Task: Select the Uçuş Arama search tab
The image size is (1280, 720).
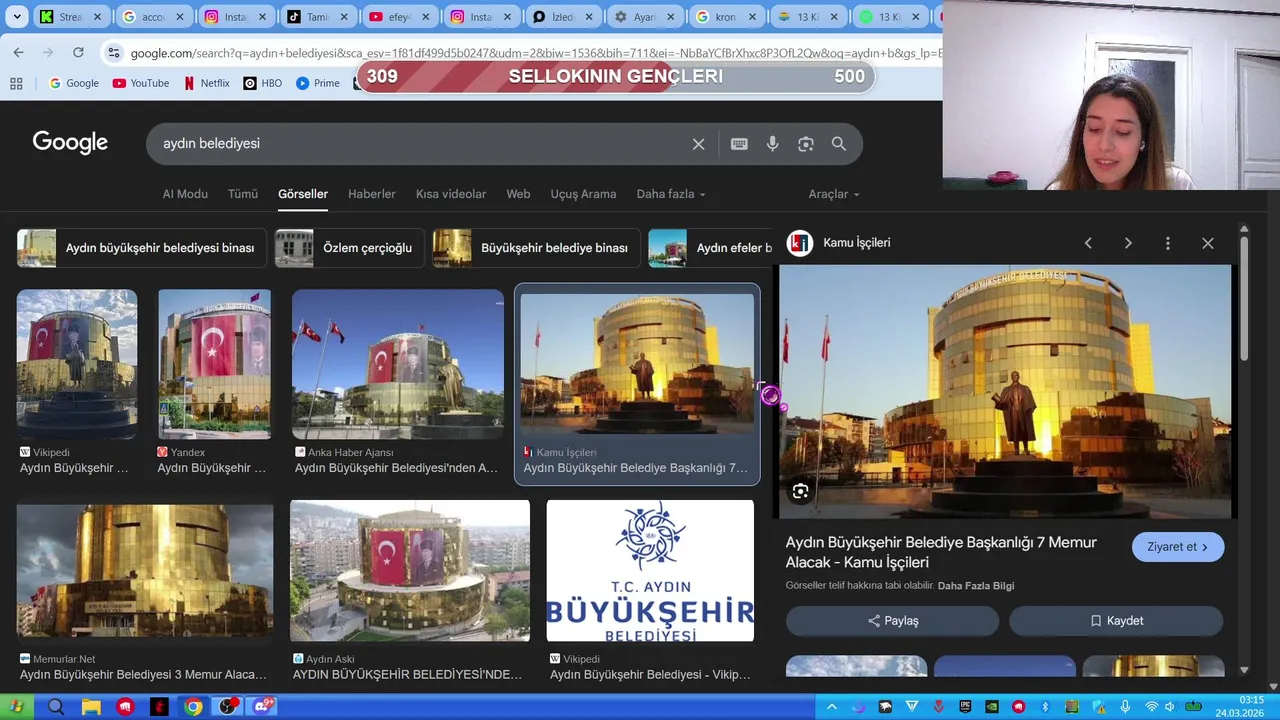Action: coord(583,194)
